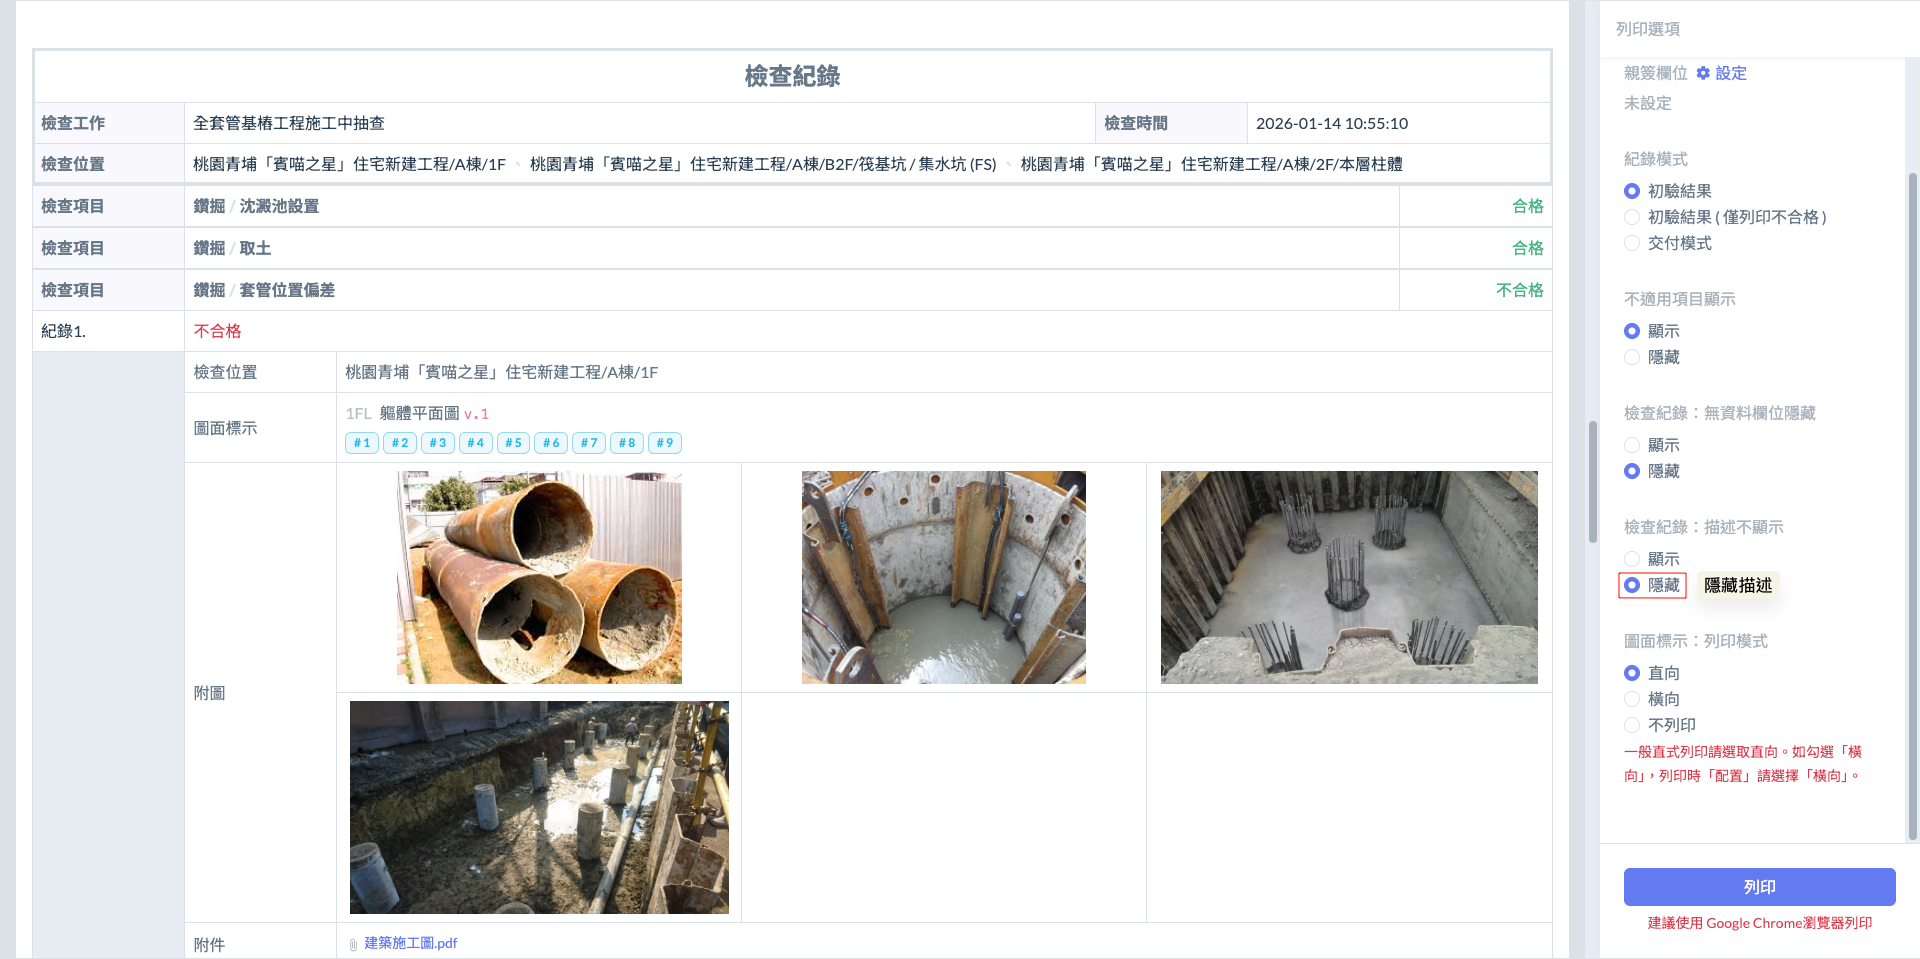Open the pile heads trench photo
The image size is (1920, 959).
point(539,807)
